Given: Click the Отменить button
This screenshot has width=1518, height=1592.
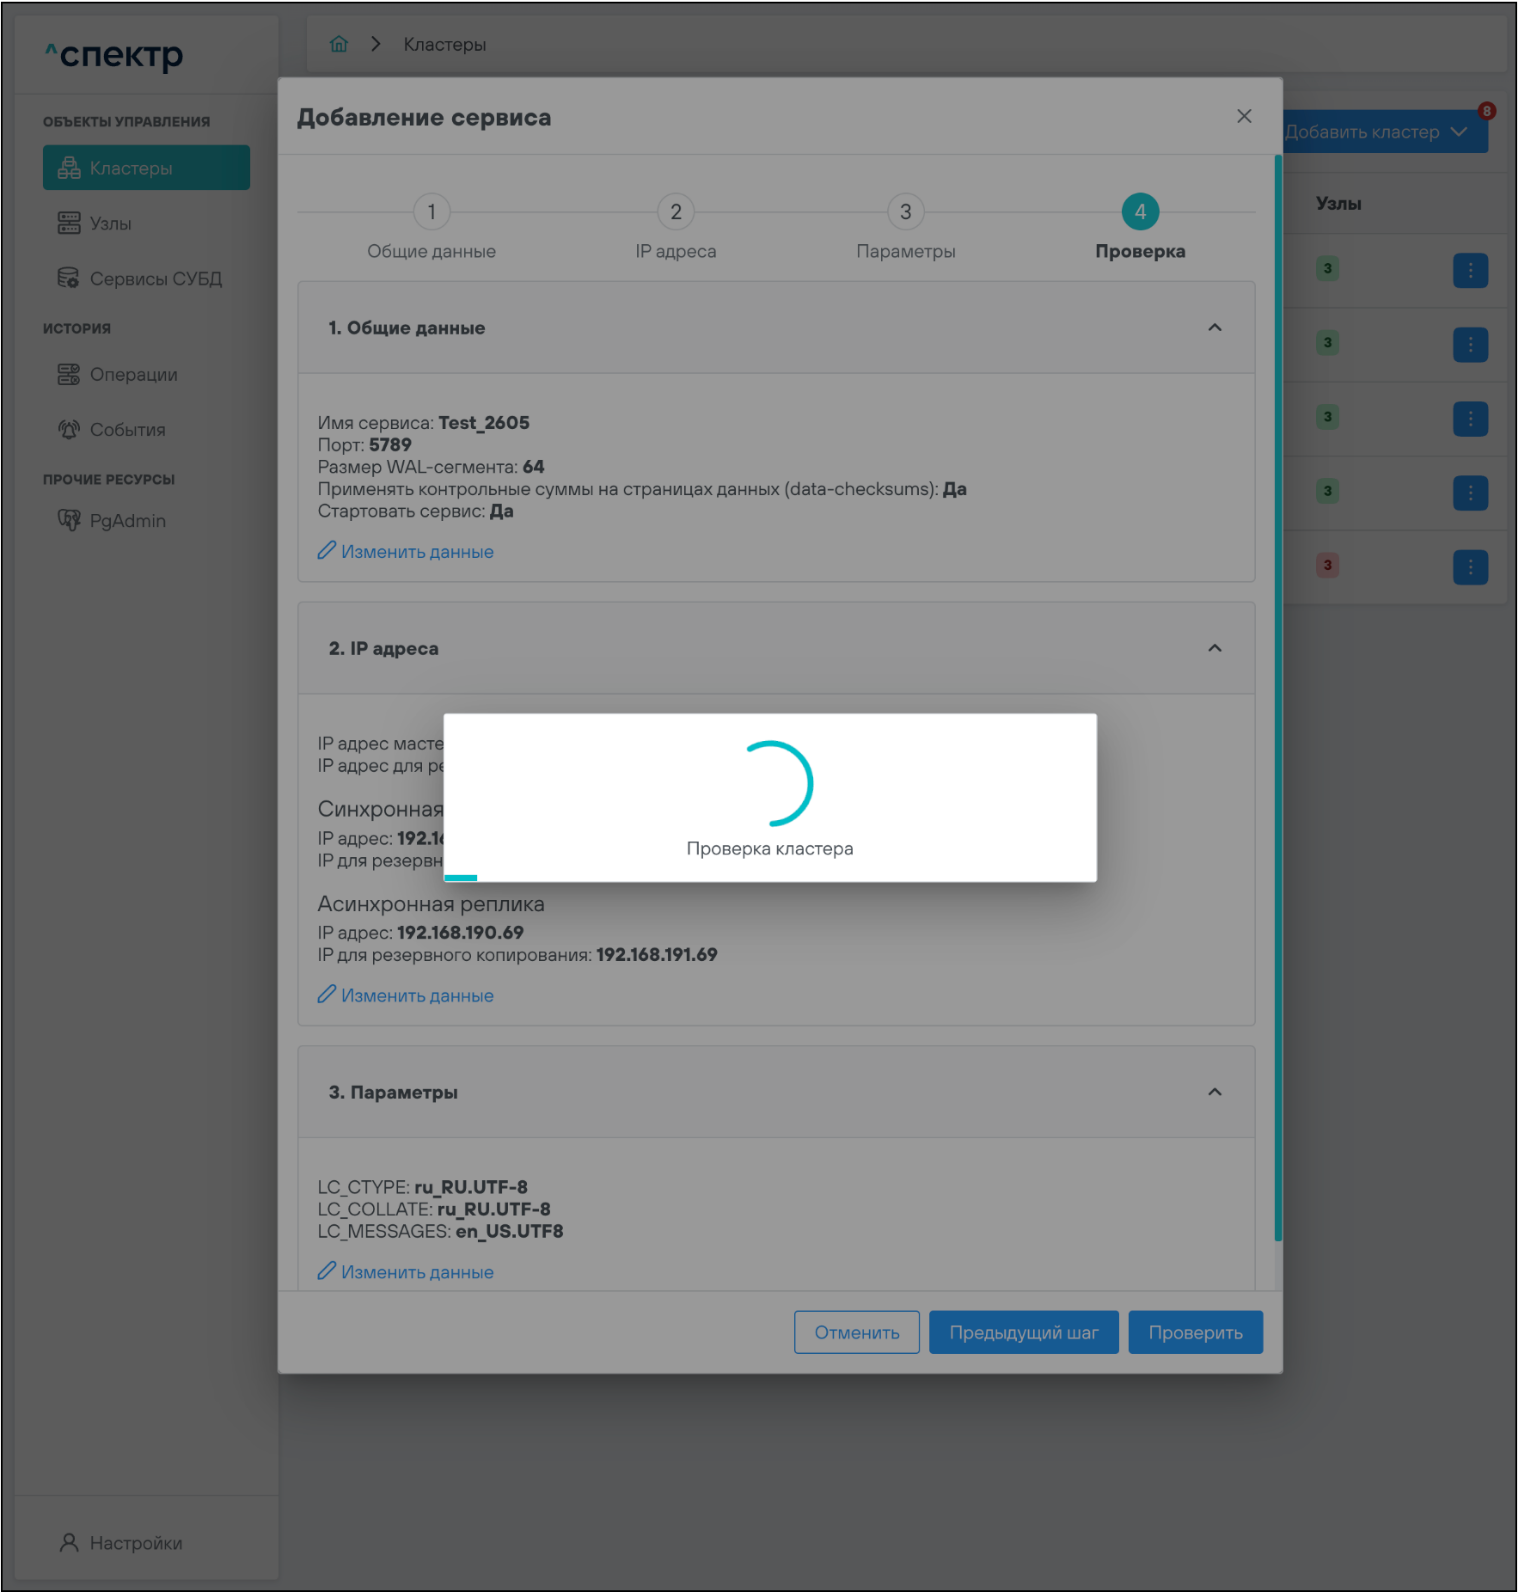Looking at the screenshot, I should (x=856, y=1332).
